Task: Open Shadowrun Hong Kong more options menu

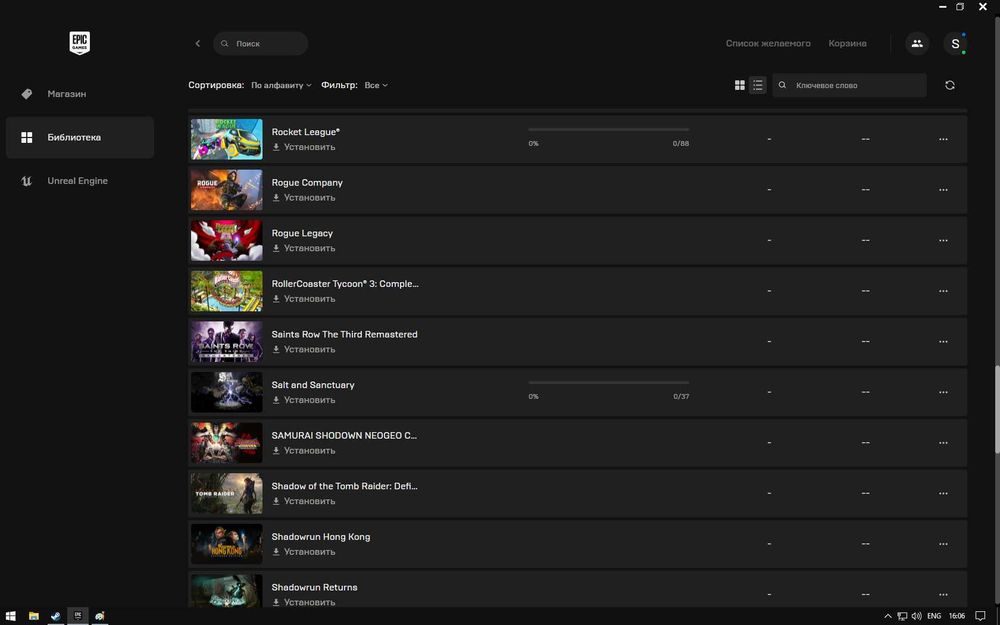Action: click(x=943, y=544)
